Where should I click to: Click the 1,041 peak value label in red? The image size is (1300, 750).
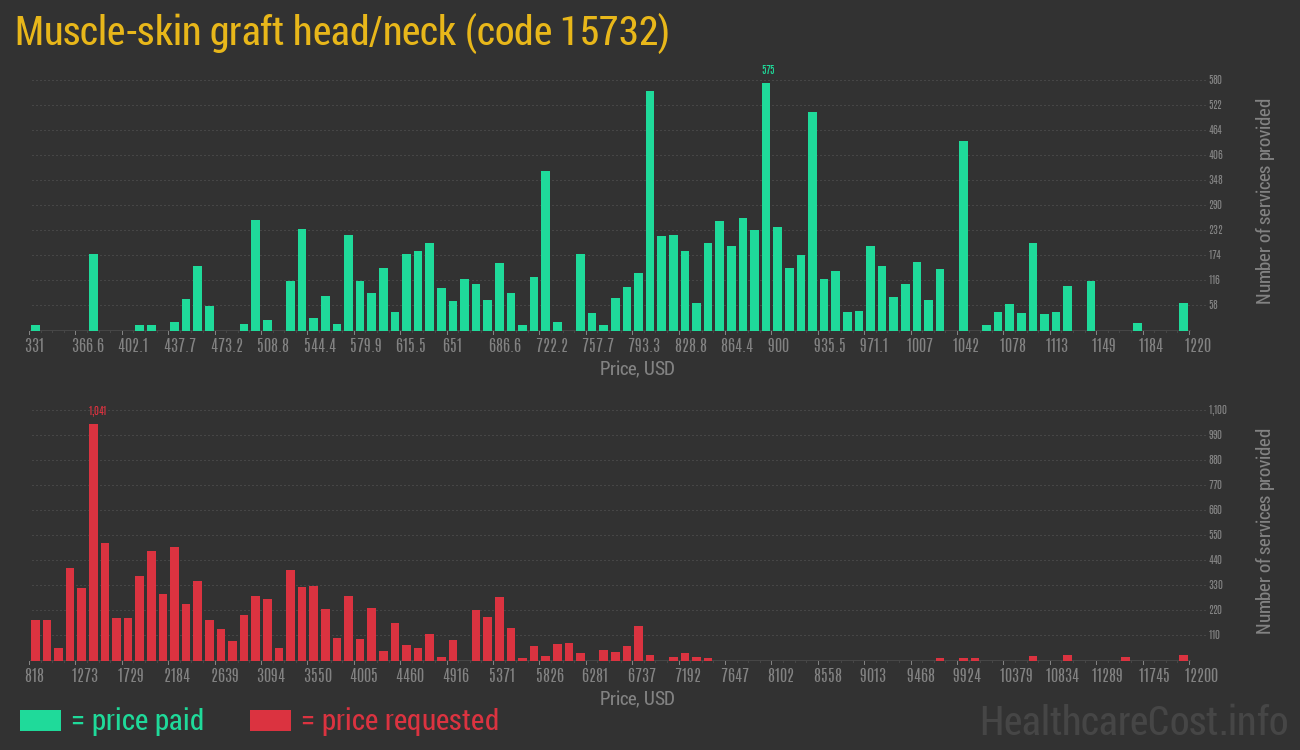pyautogui.click(x=96, y=411)
